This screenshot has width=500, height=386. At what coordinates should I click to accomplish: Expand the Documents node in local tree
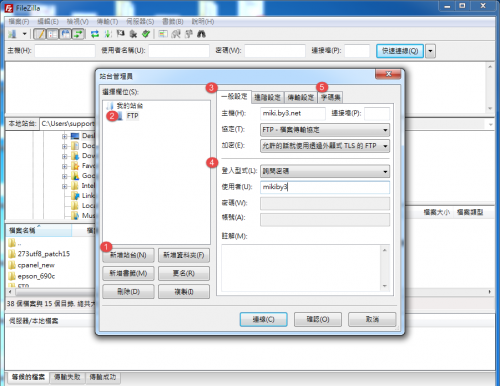click(x=65, y=146)
